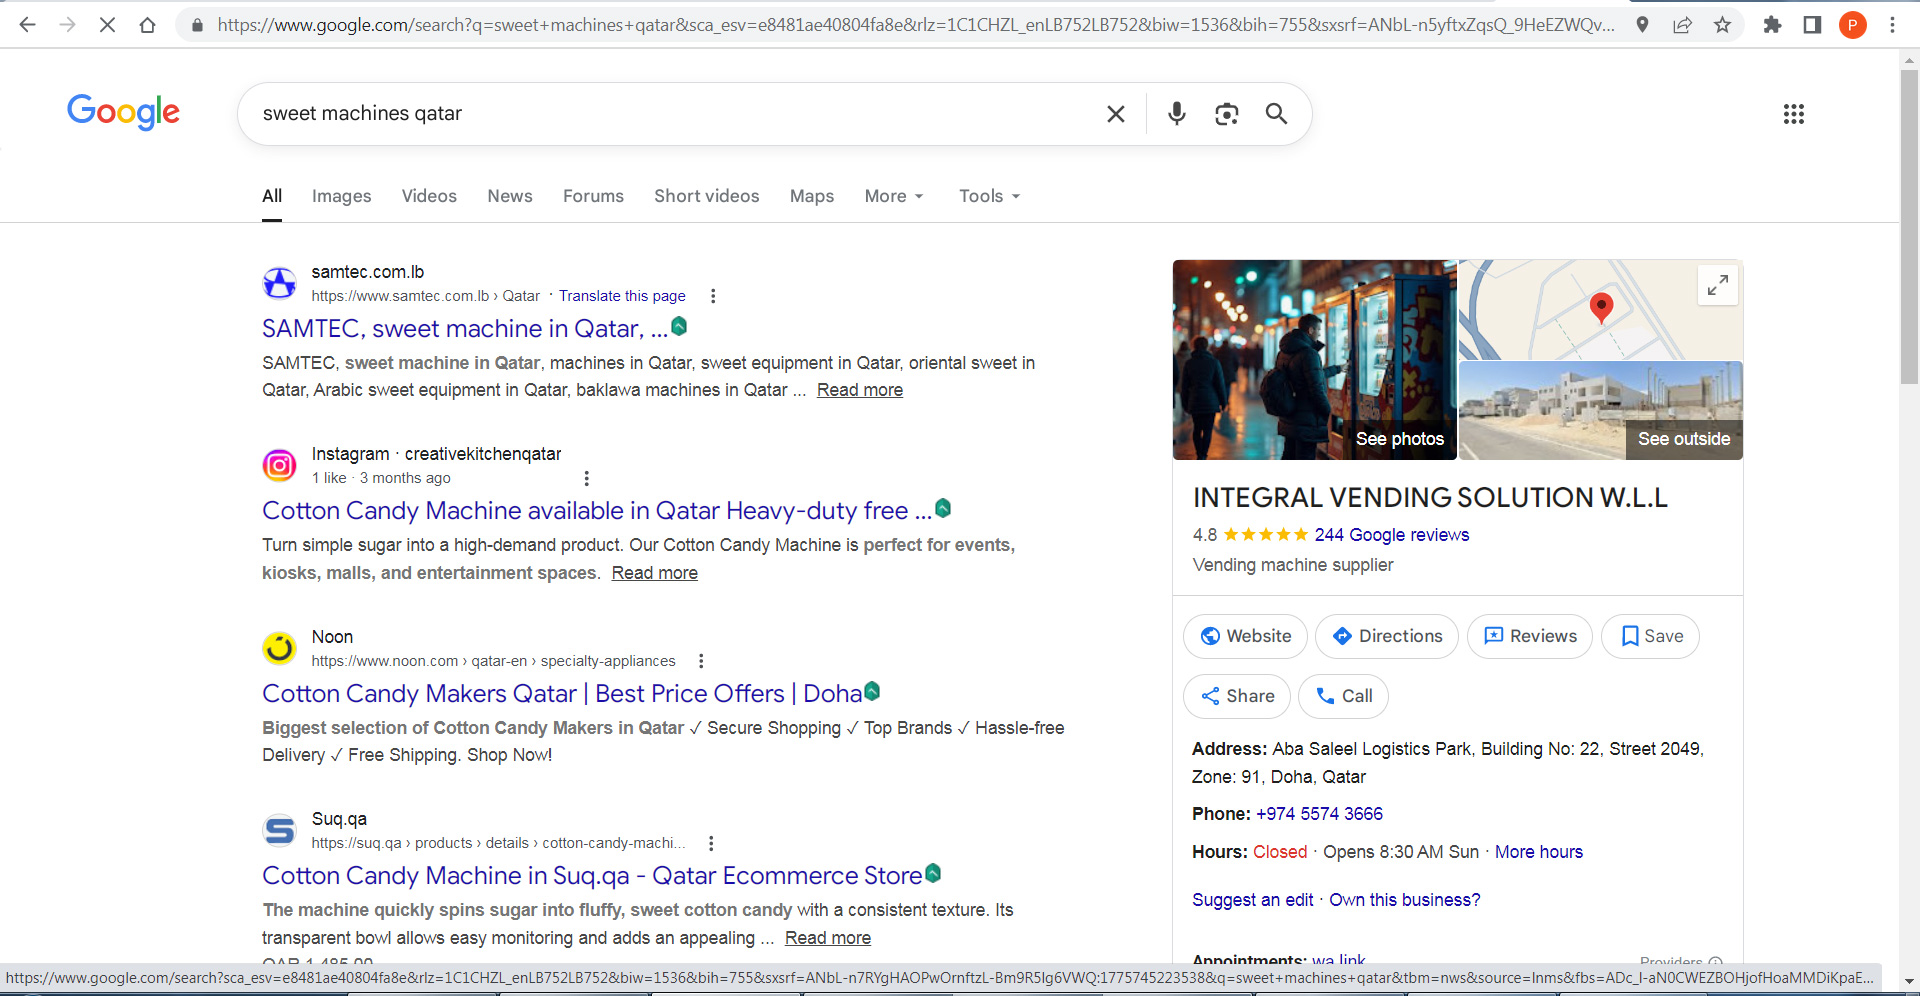Start a voice search with microphone

pos(1177,114)
